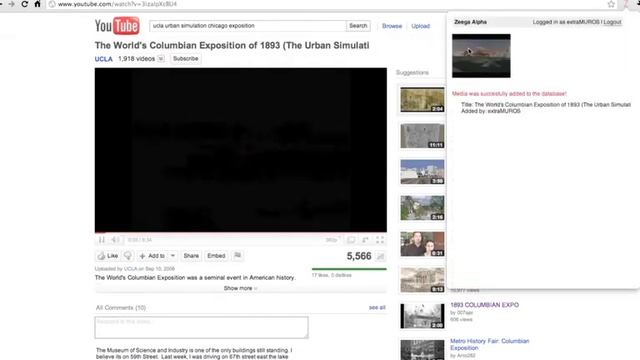640x360 pixels.
Task: Bookmark this page with the star icon
Action: (611, 4)
